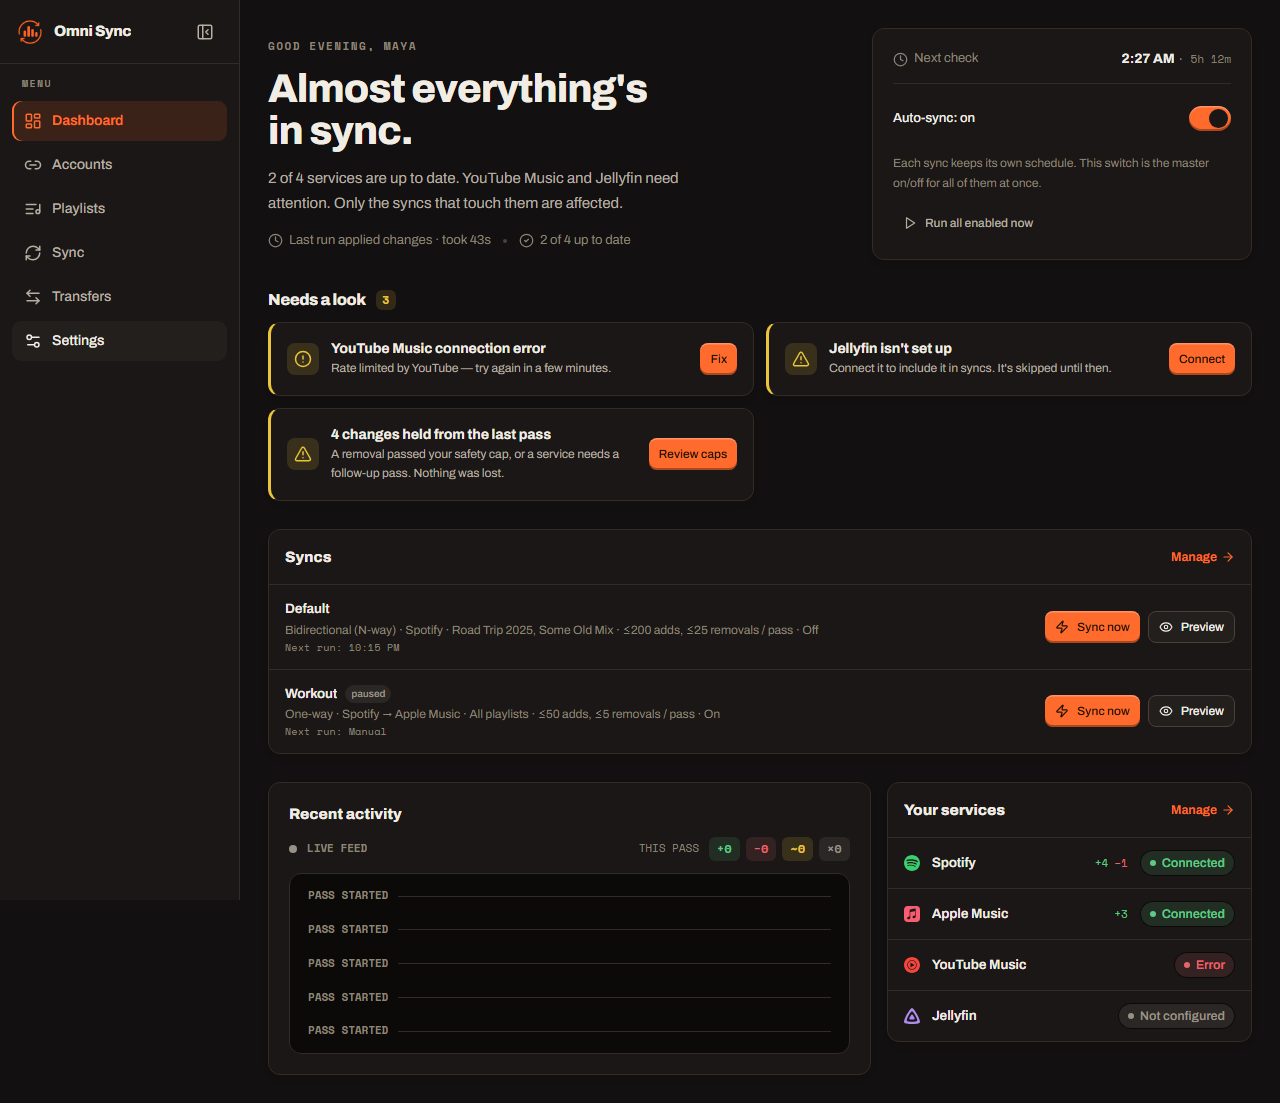Select the Default sync title

tap(307, 608)
